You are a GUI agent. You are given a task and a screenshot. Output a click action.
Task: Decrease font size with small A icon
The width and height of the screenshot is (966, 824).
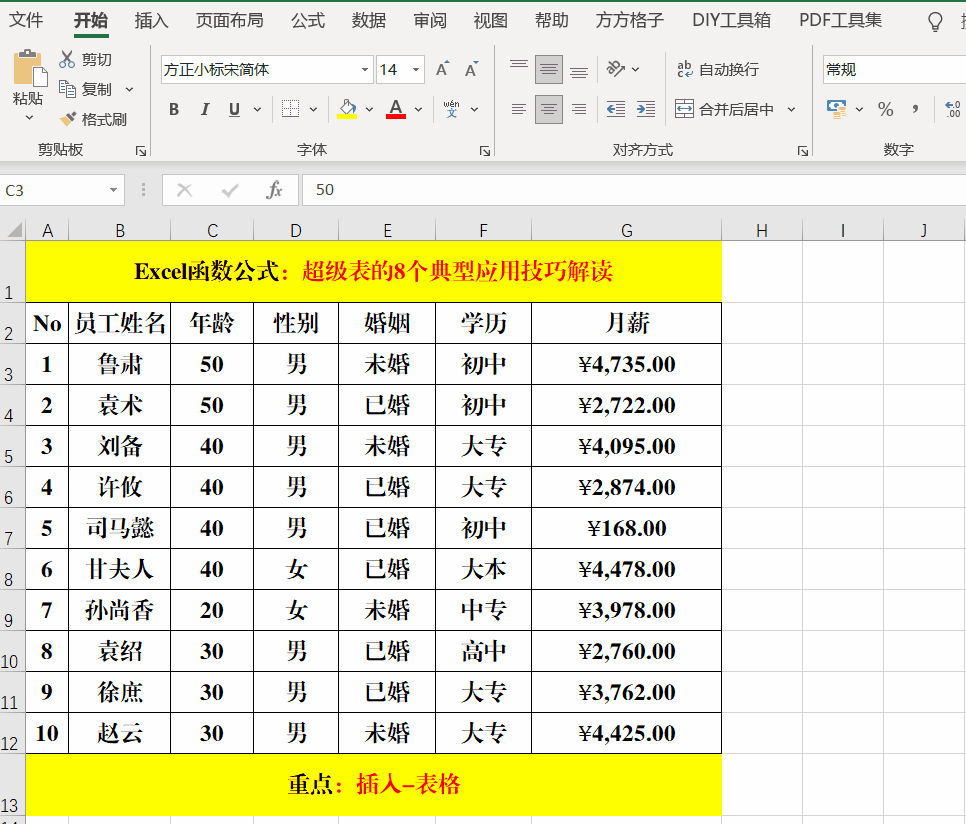tap(471, 70)
